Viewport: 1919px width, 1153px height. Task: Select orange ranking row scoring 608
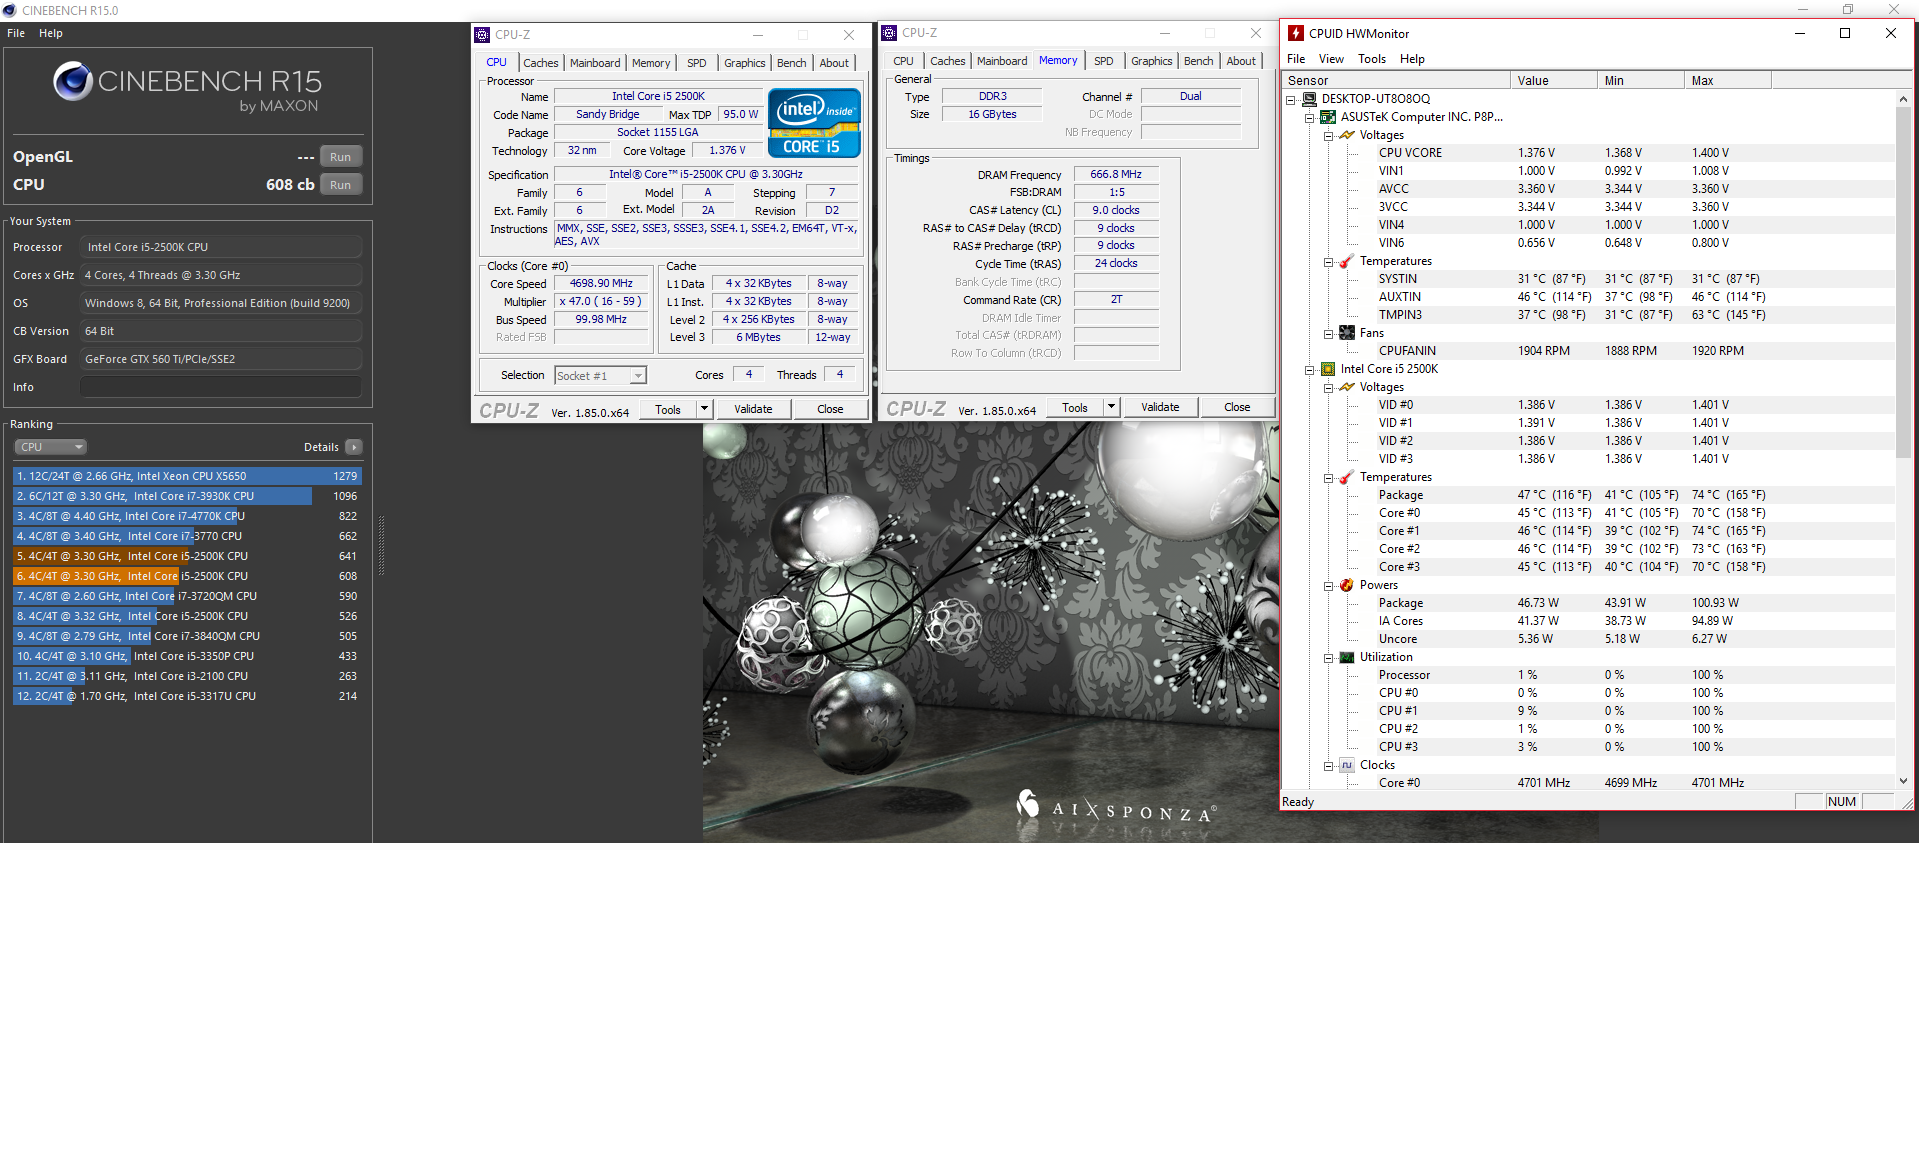188,576
